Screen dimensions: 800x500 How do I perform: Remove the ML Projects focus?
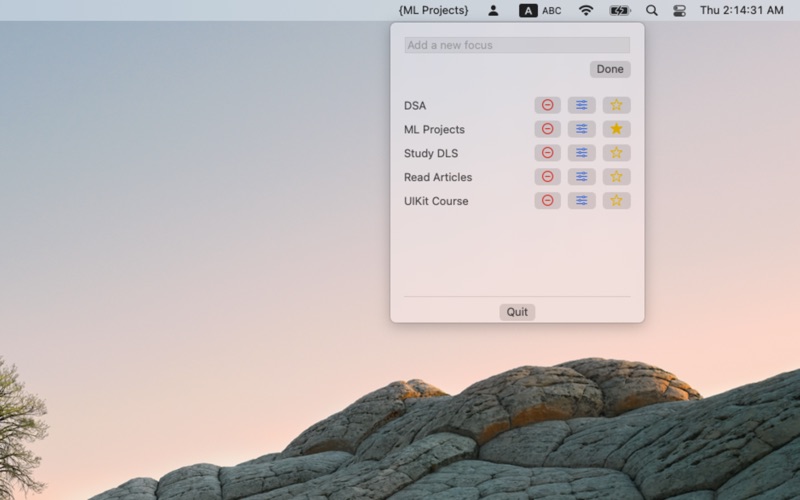click(547, 129)
